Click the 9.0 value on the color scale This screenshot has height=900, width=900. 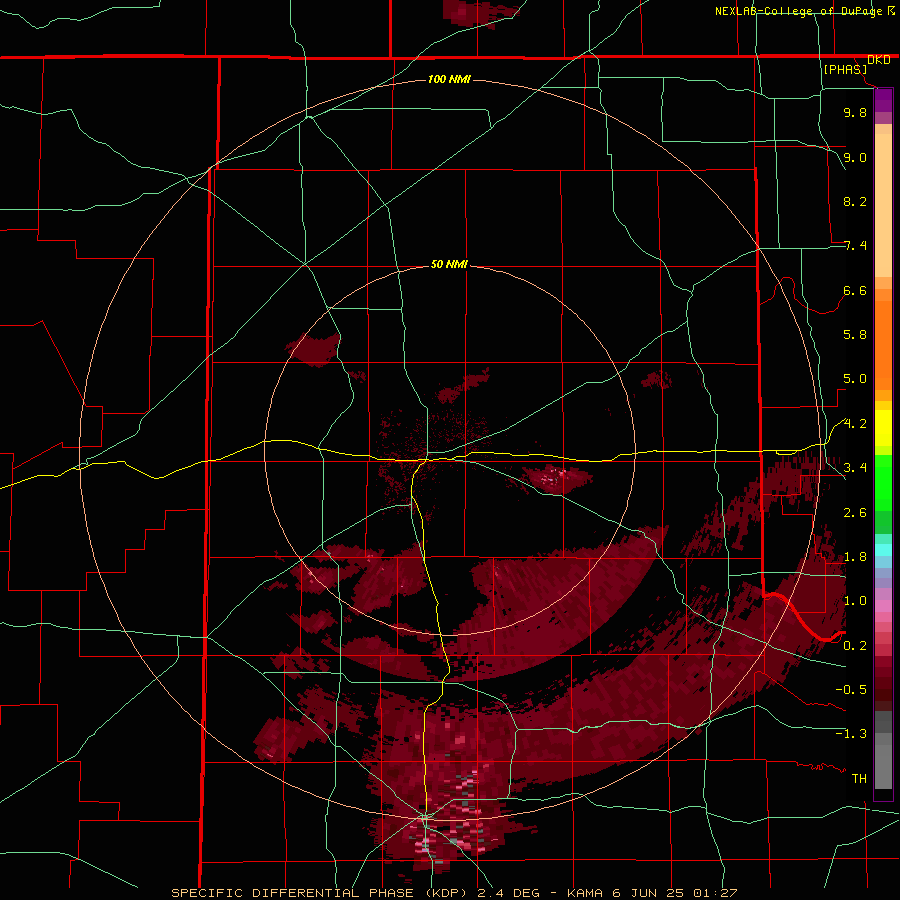point(855,157)
